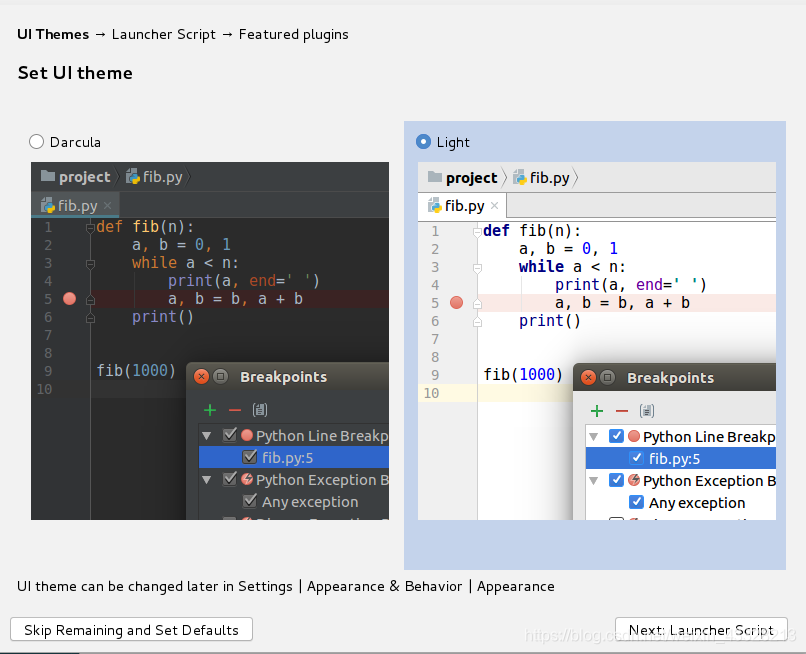The height and width of the screenshot is (654, 806).
Task: Click Next: Launcher Script button
Action: (x=701, y=629)
